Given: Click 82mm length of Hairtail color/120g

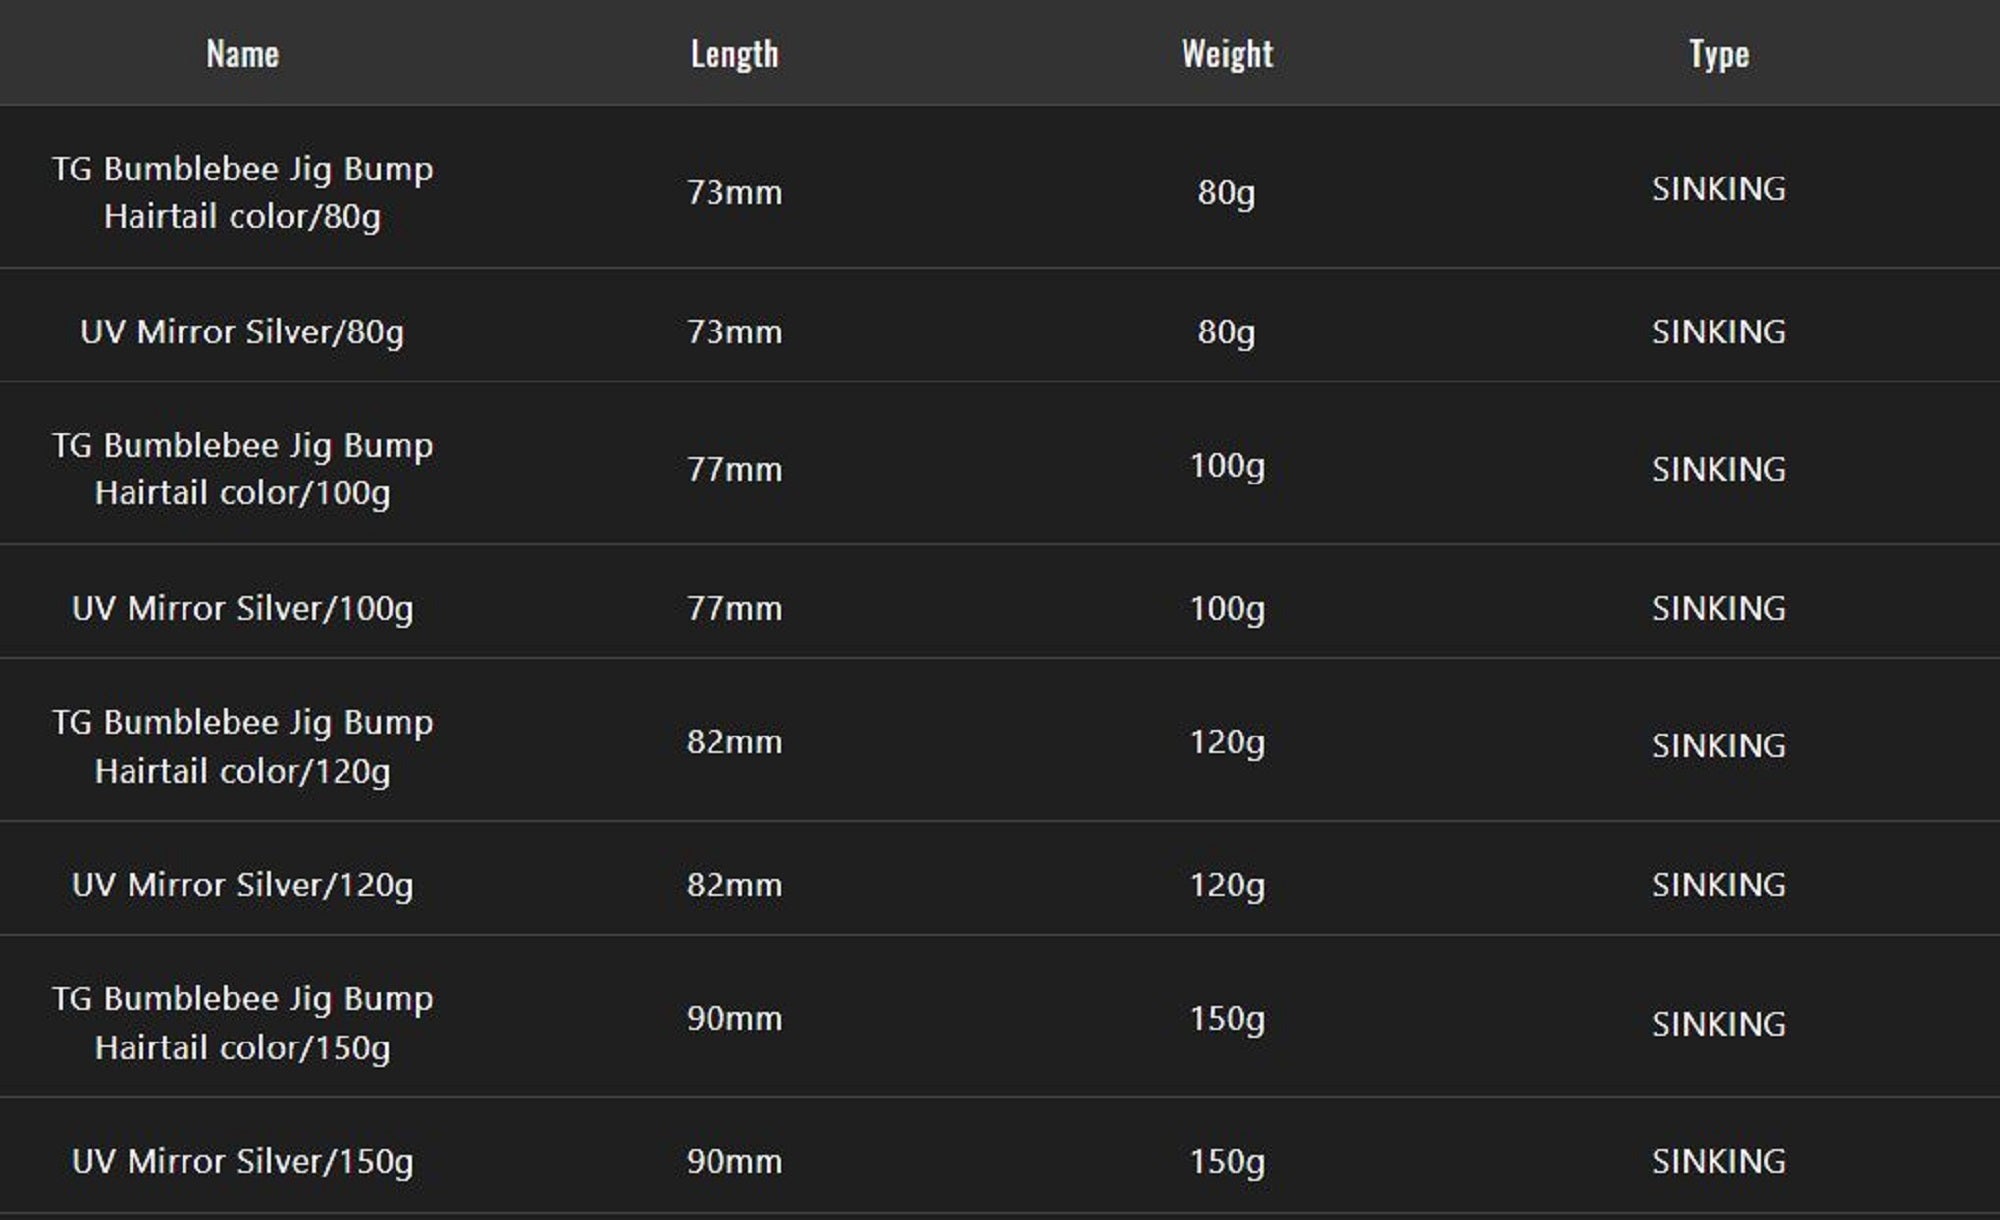Looking at the screenshot, I should click(734, 742).
